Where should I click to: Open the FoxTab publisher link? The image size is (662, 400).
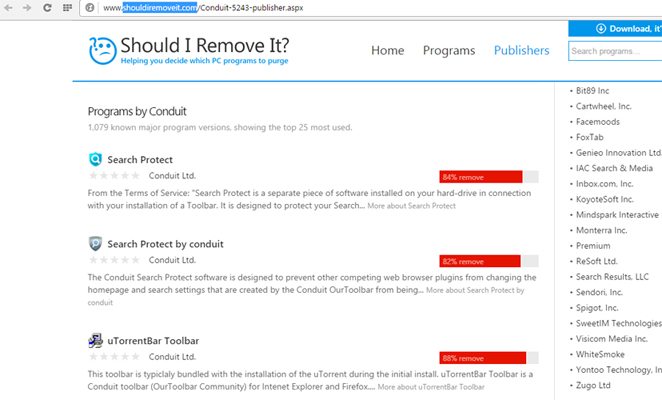590,137
